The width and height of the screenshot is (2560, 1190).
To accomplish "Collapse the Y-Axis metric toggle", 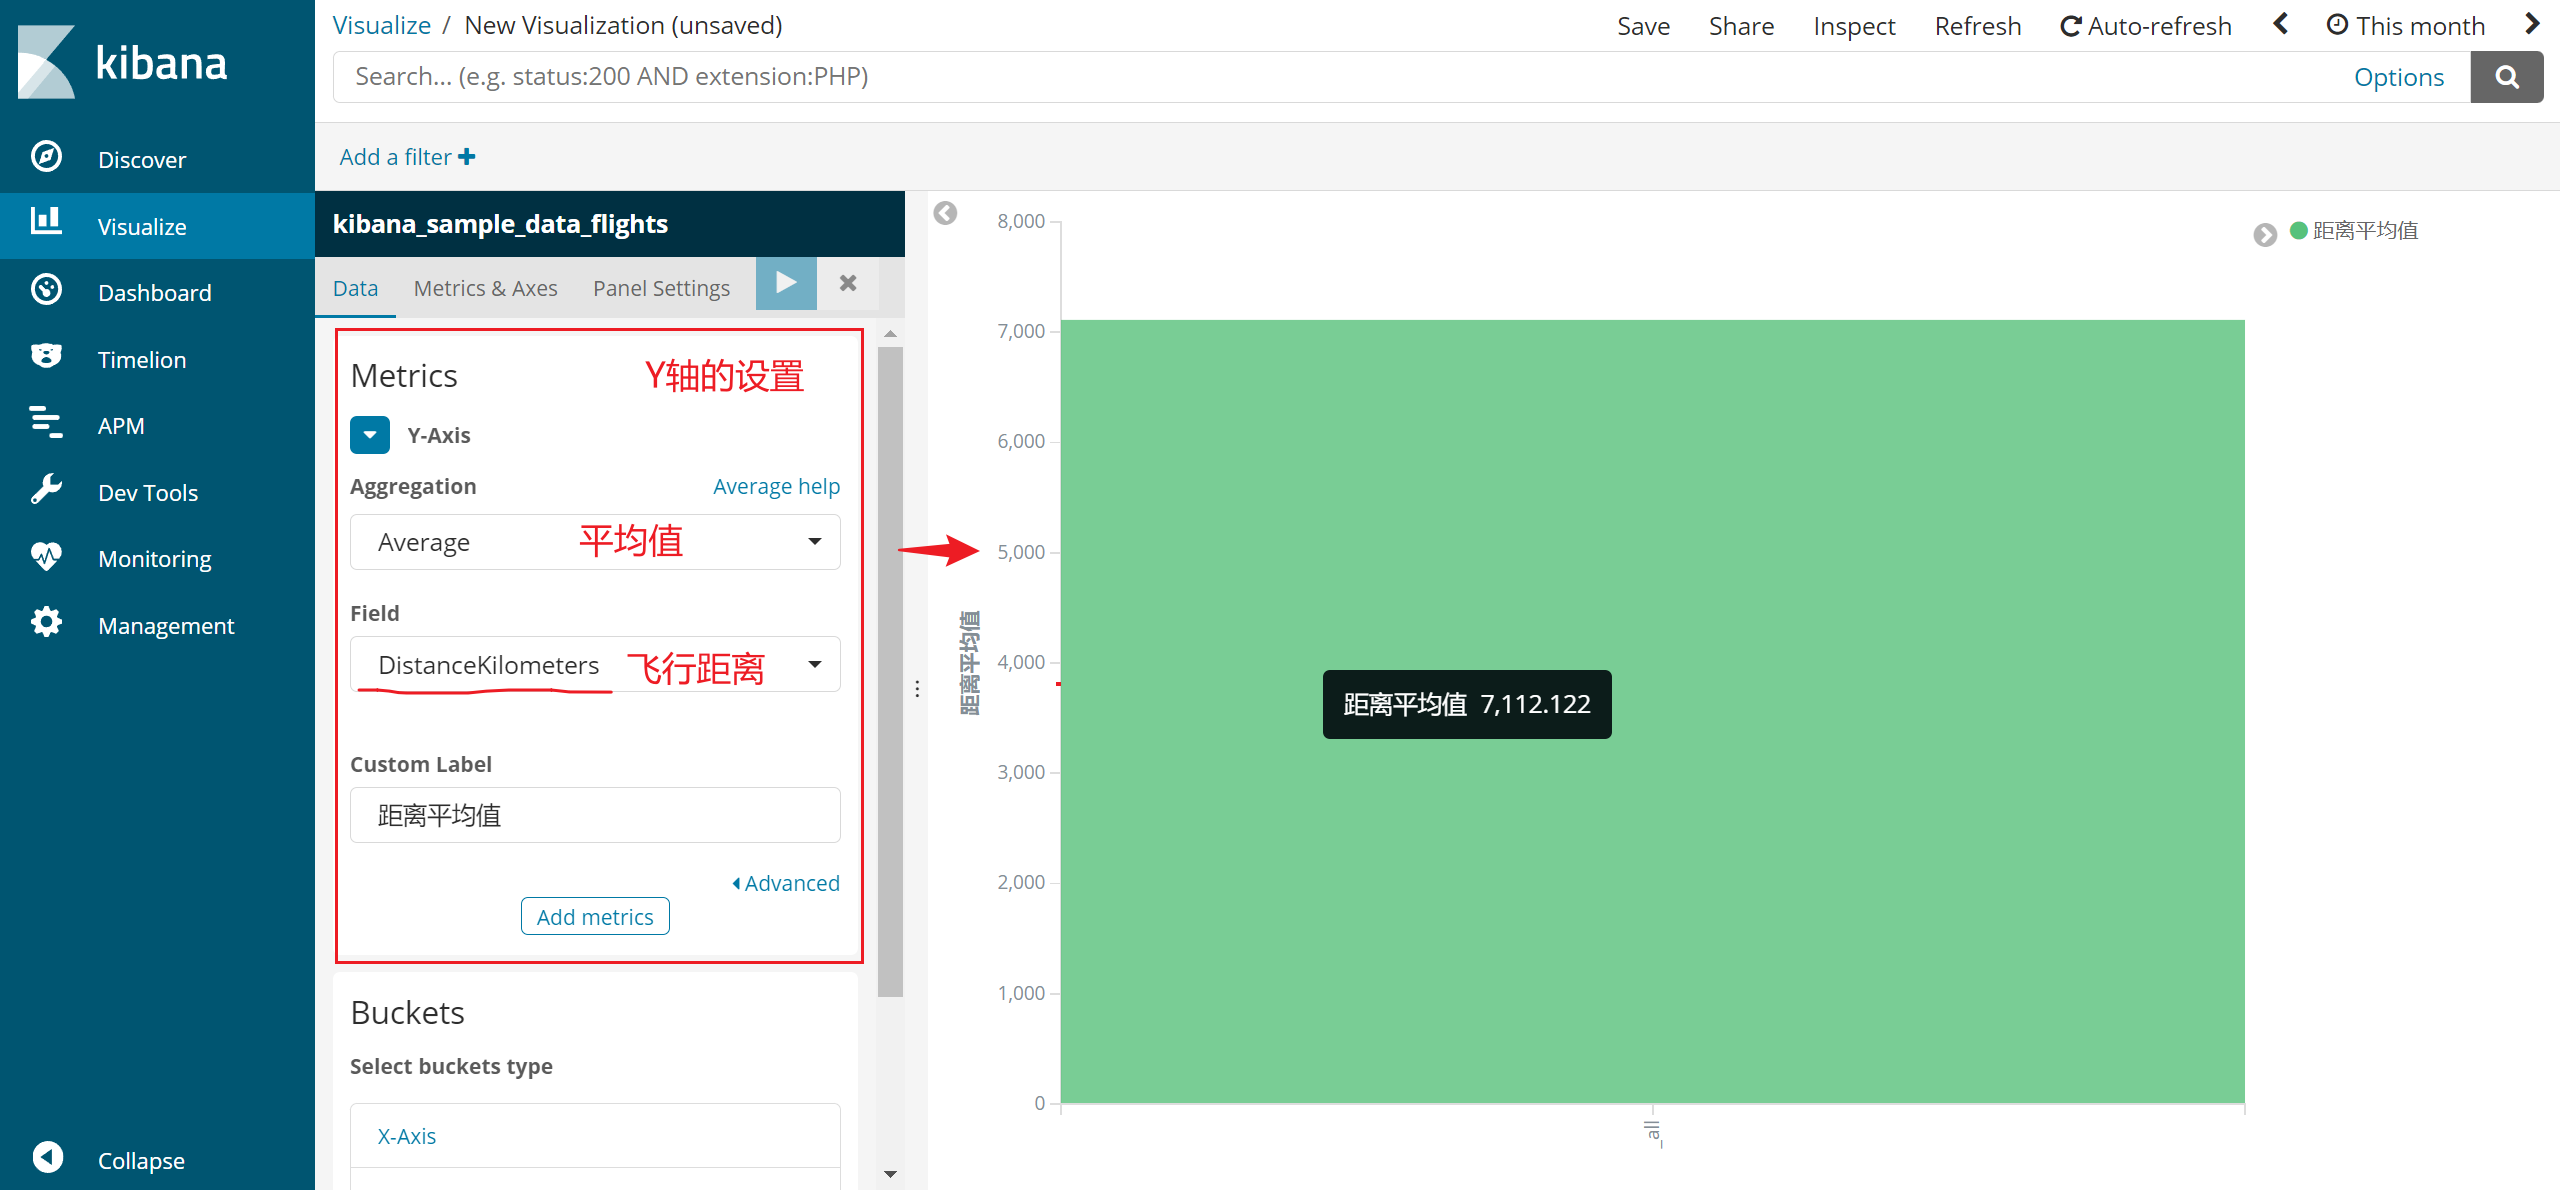I will tap(370, 435).
